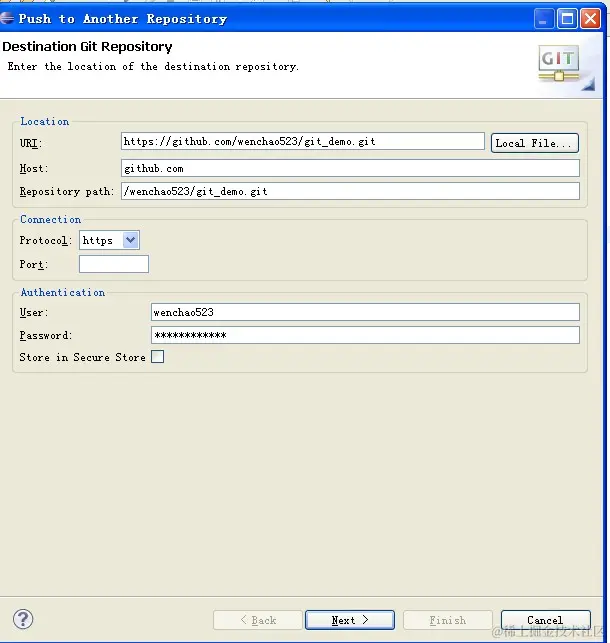Click the 'Destination Git Repository' heading

[x=87, y=47]
